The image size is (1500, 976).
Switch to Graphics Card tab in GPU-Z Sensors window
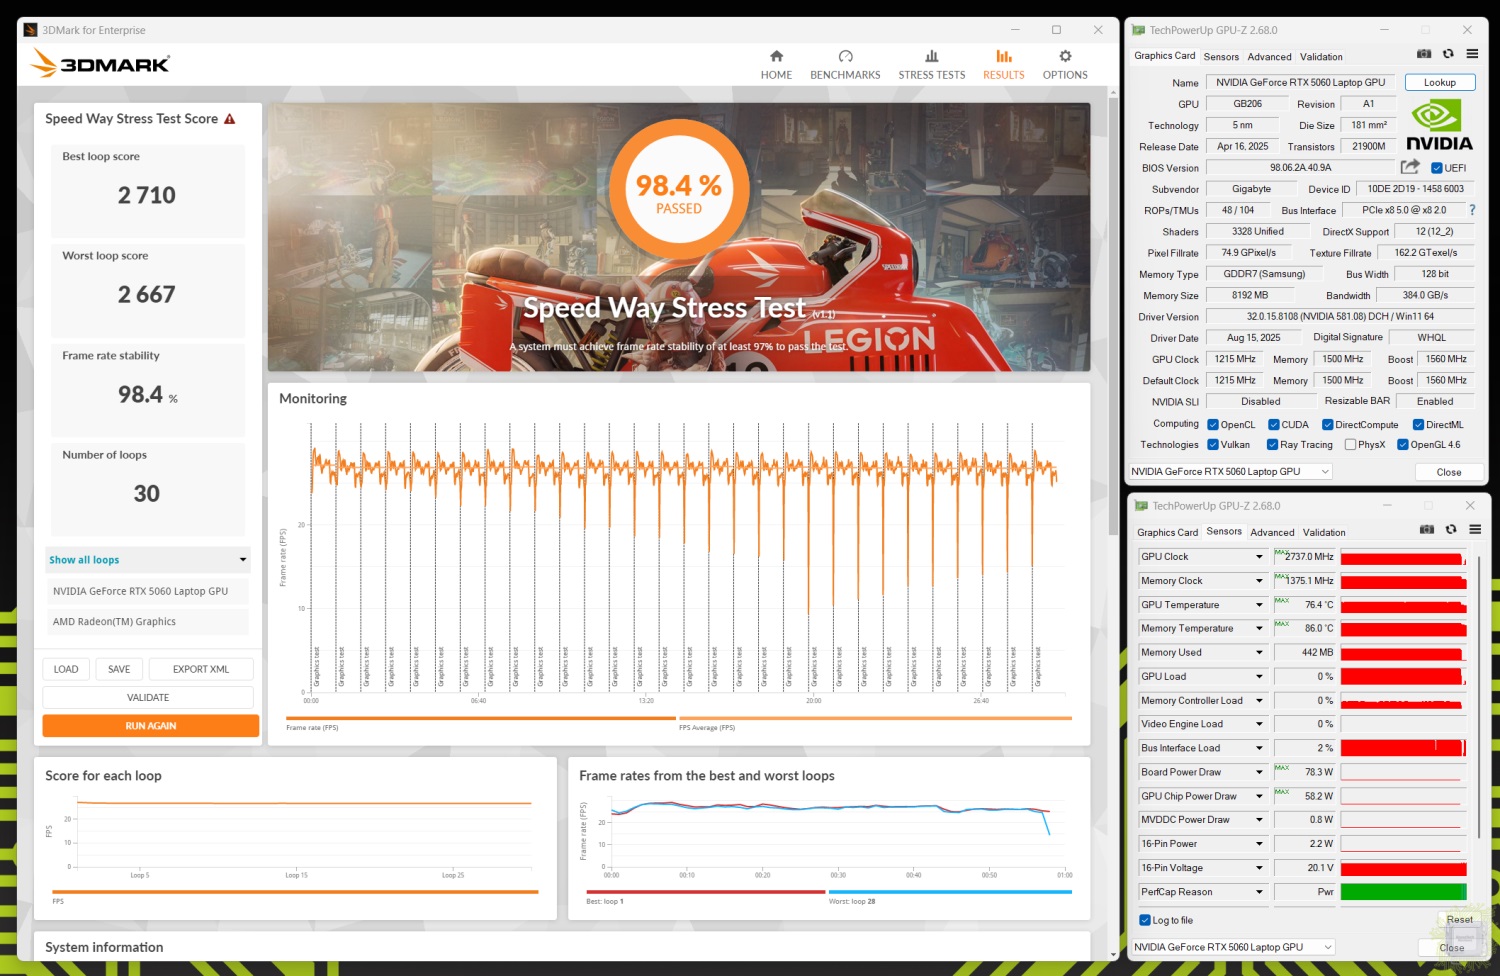(x=1167, y=533)
